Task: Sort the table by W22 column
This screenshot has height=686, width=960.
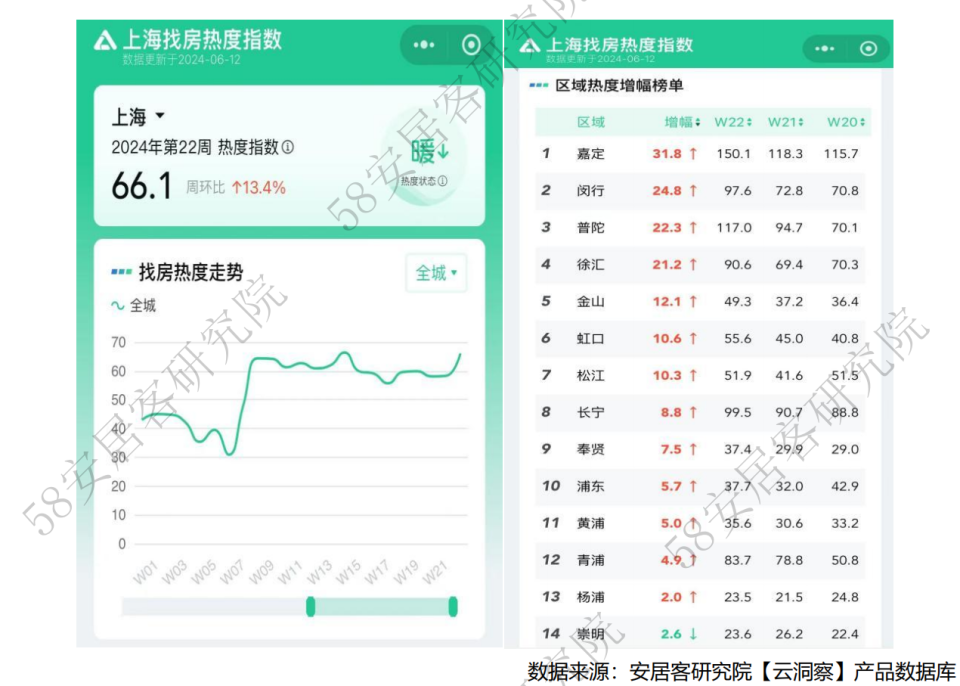Action: [733, 122]
